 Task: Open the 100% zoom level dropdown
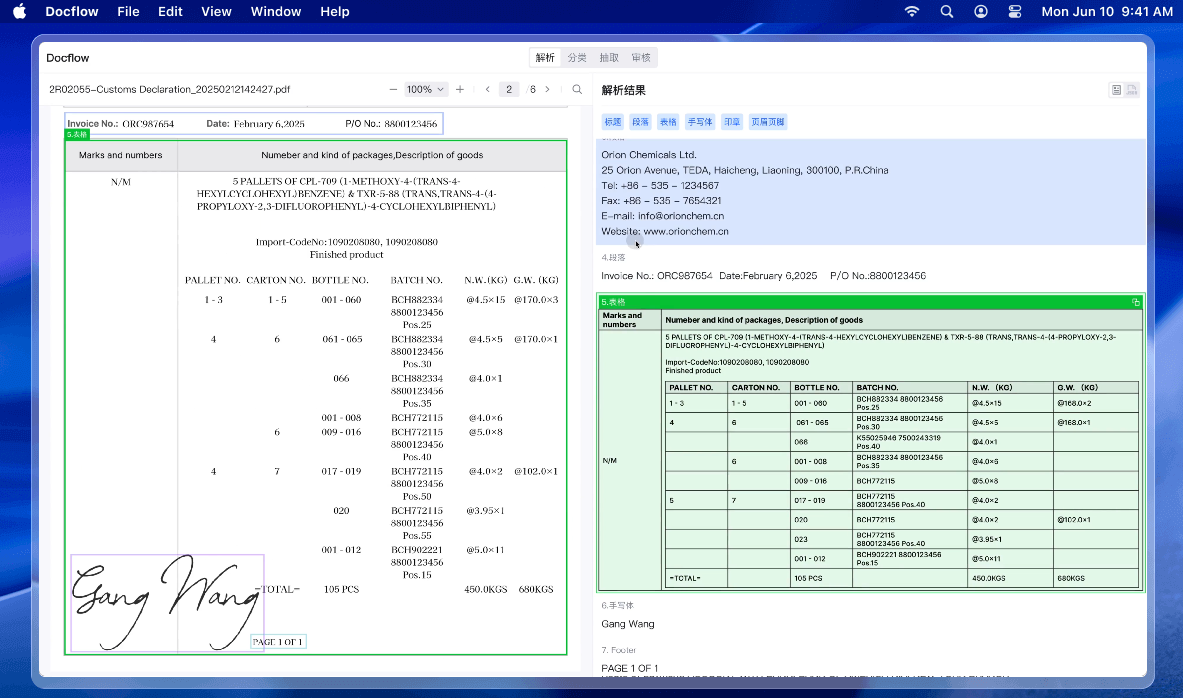[426, 89]
